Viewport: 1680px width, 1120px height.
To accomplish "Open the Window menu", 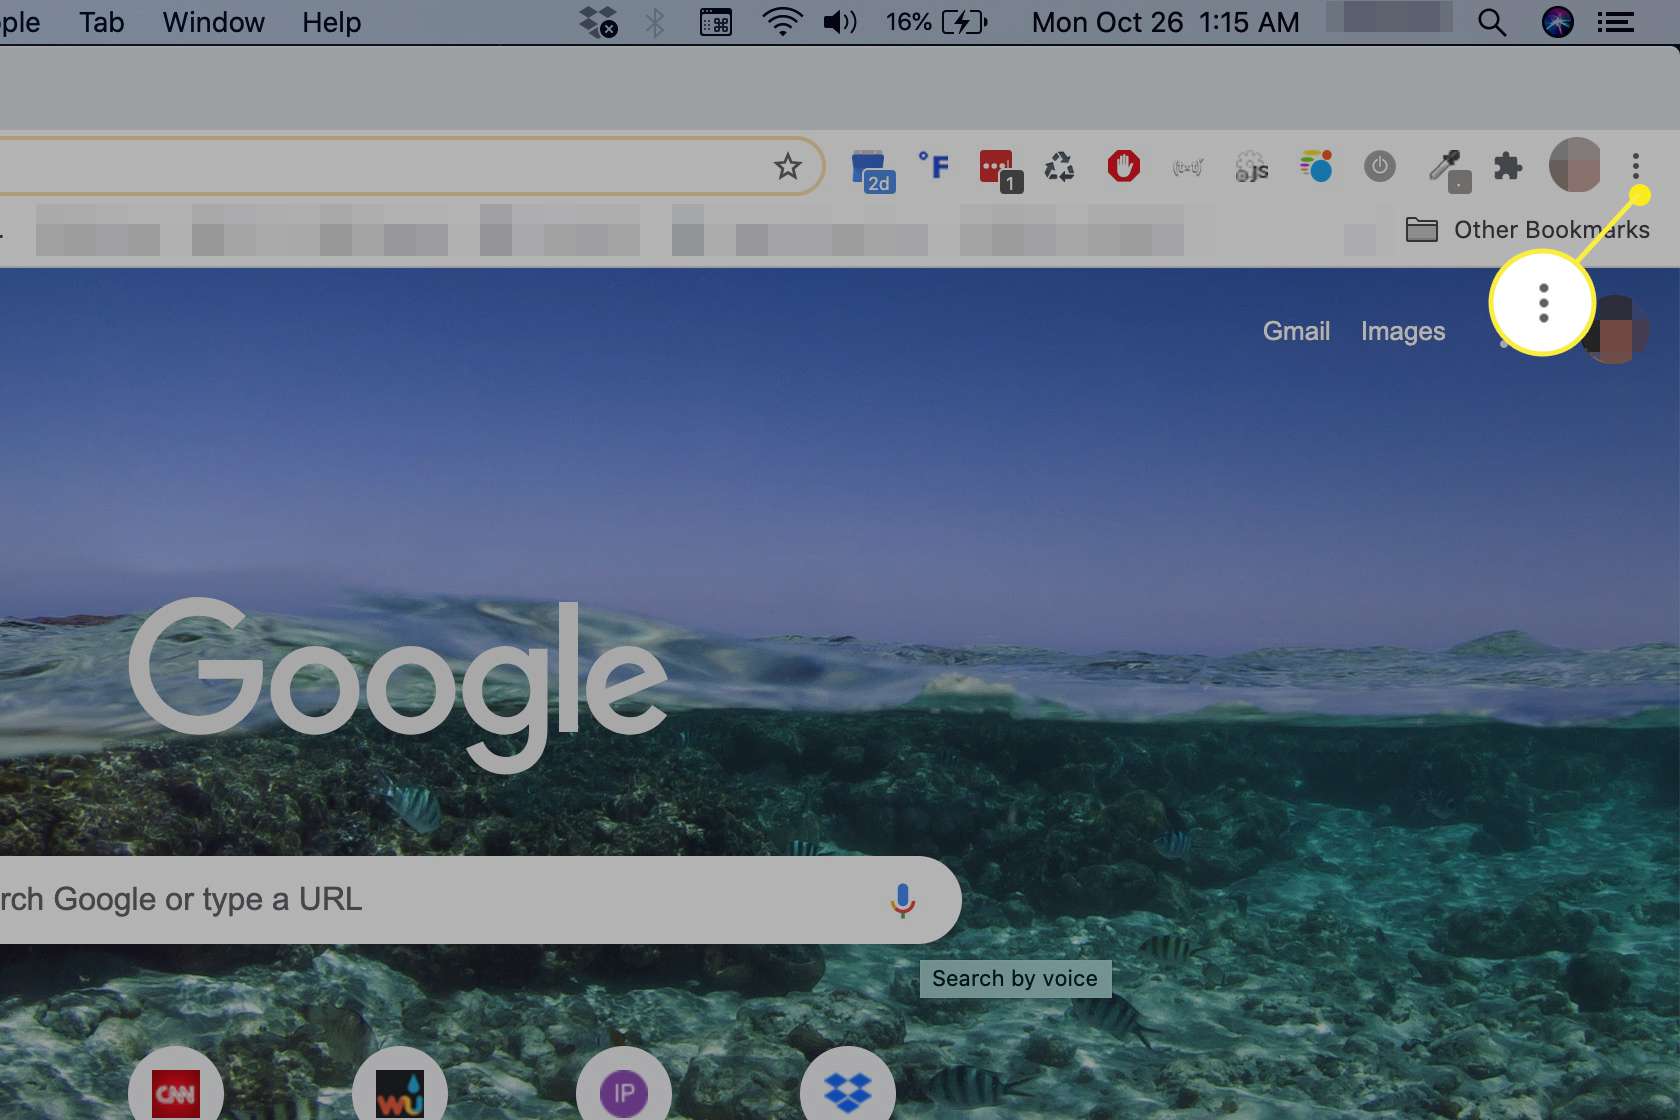I will coord(213,22).
